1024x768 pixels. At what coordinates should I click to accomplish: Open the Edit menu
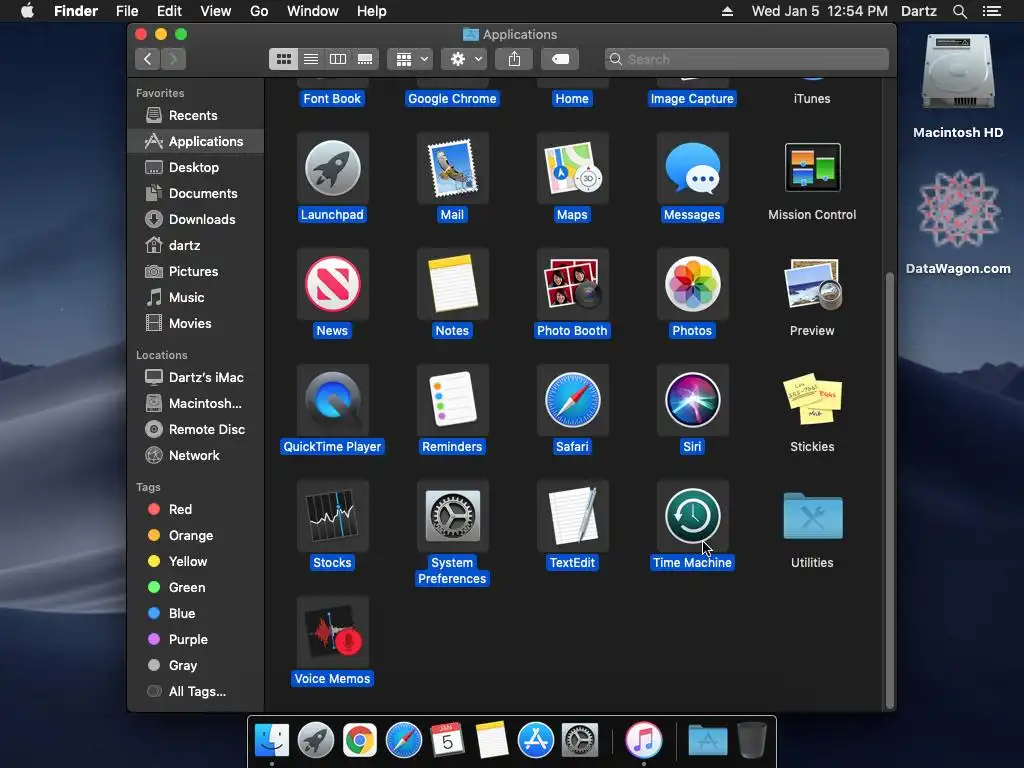(x=169, y=11)
